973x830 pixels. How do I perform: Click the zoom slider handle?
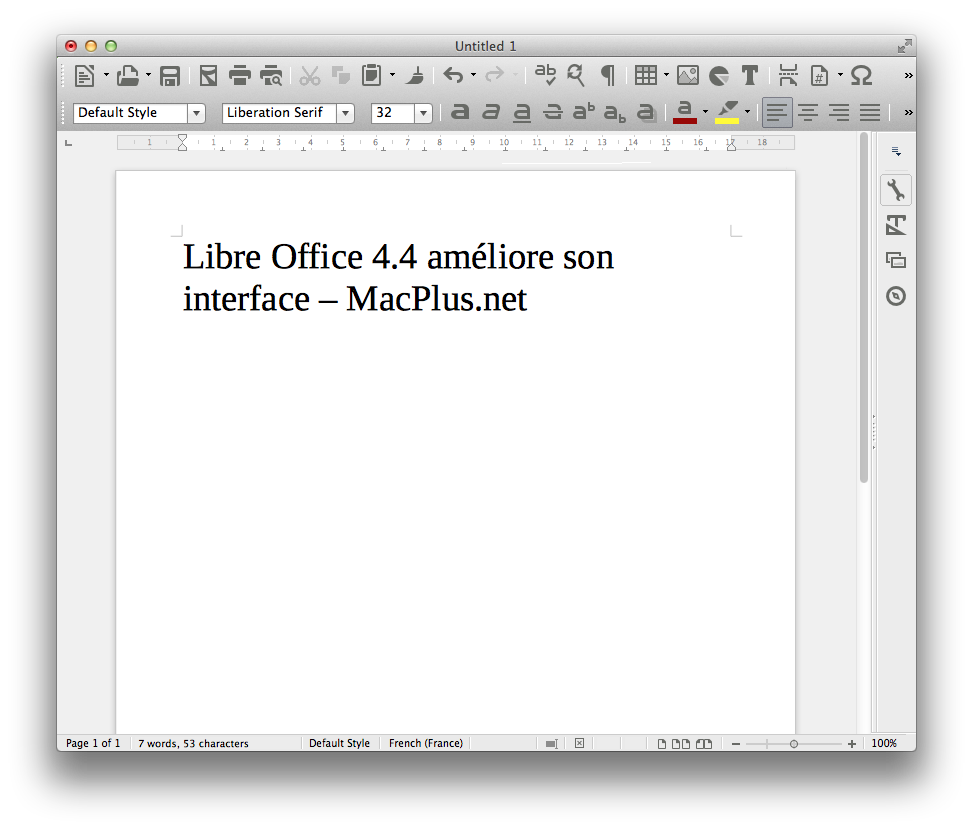pyautogui.click(x=794, y=744)
